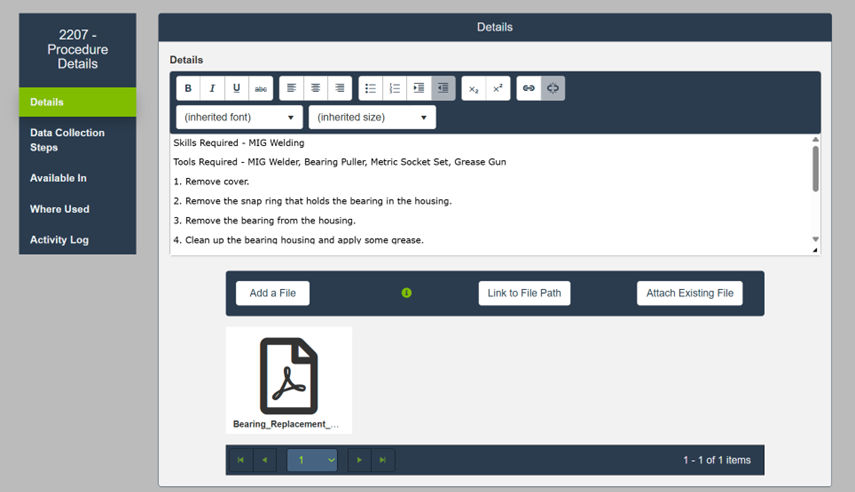
Task: Click the Add a File button
Action: click(x=273, y=293)
